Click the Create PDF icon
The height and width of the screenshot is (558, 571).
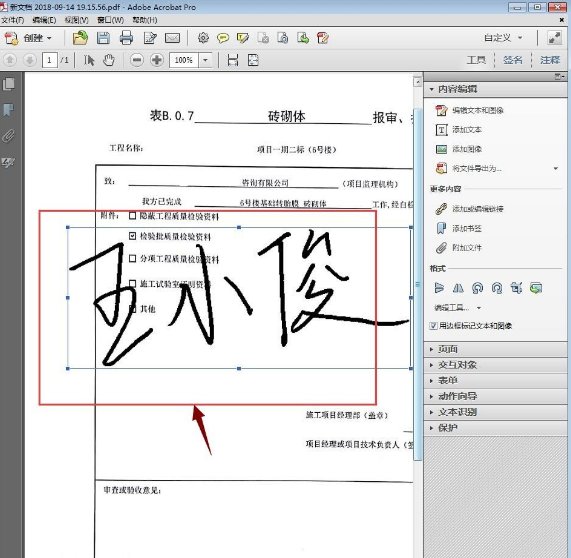coord(11,38)
